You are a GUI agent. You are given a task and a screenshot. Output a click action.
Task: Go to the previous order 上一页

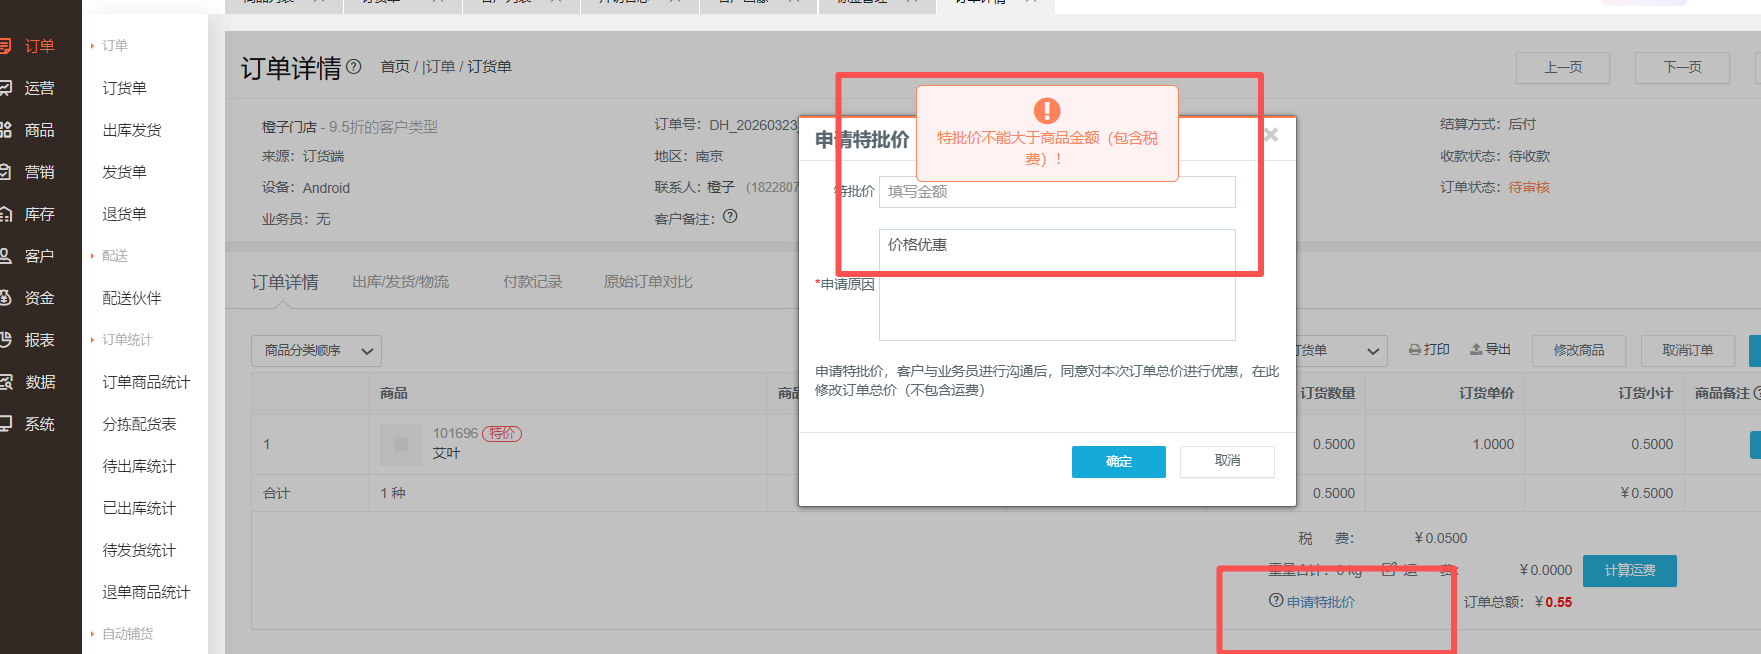coord(1563,68)
